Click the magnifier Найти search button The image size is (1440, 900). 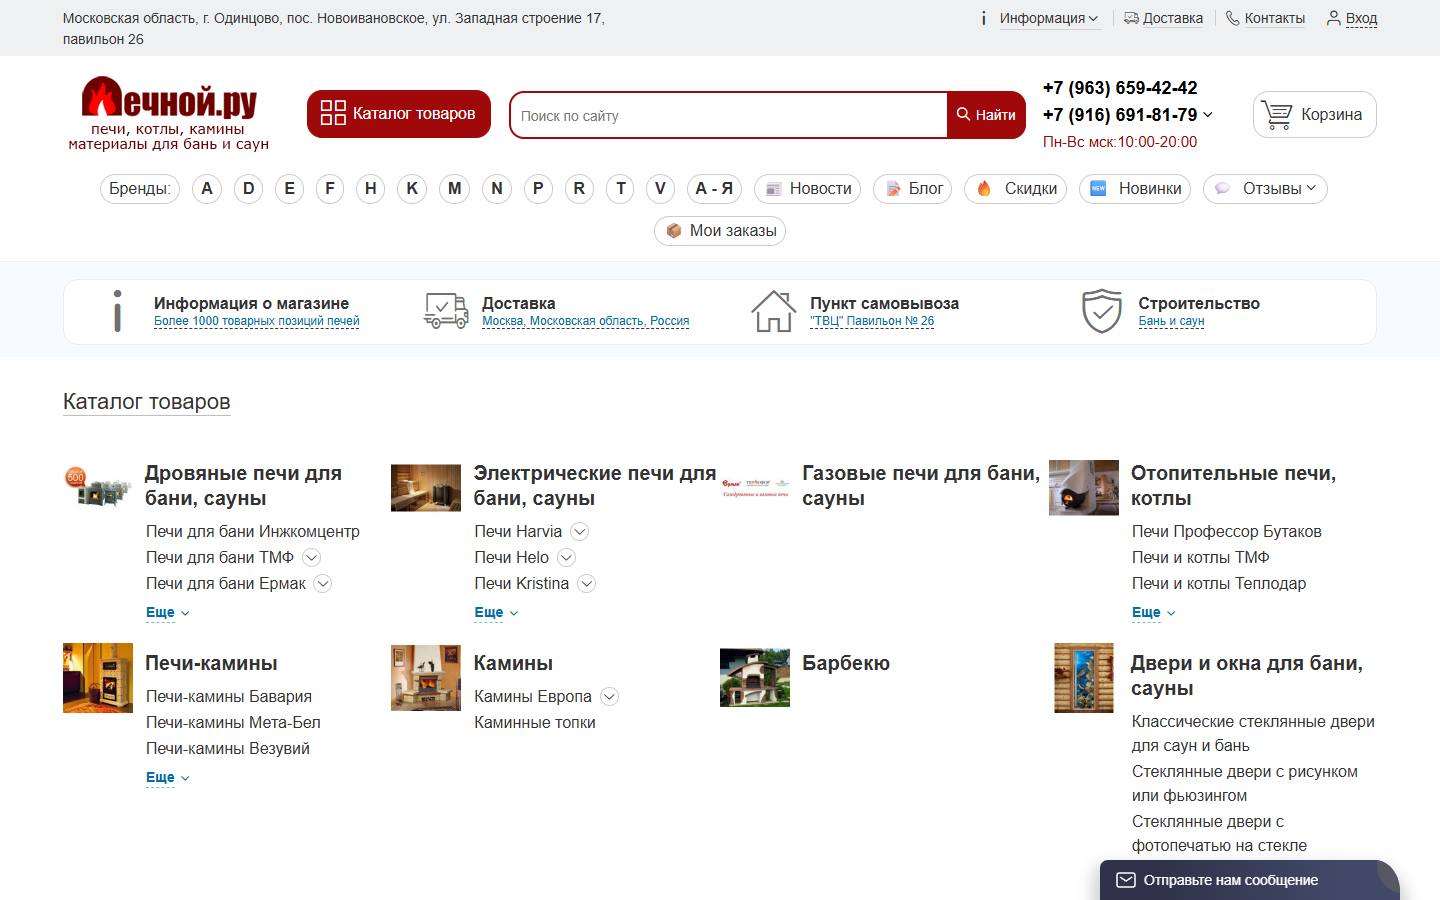coord(986,115)
